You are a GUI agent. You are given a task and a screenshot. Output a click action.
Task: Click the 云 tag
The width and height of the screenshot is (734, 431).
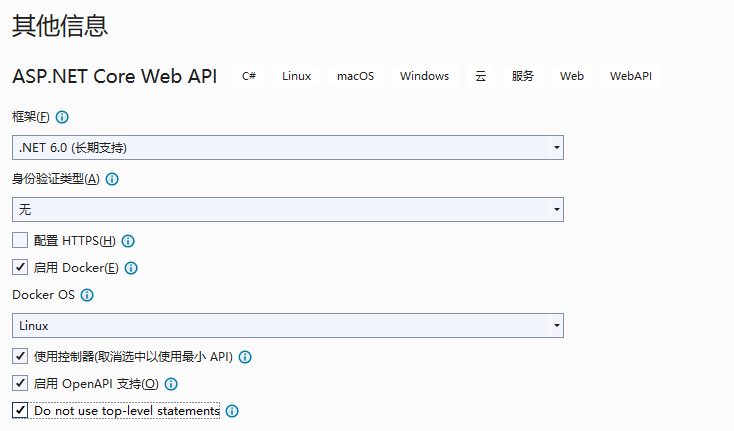[x=480, y=76]
